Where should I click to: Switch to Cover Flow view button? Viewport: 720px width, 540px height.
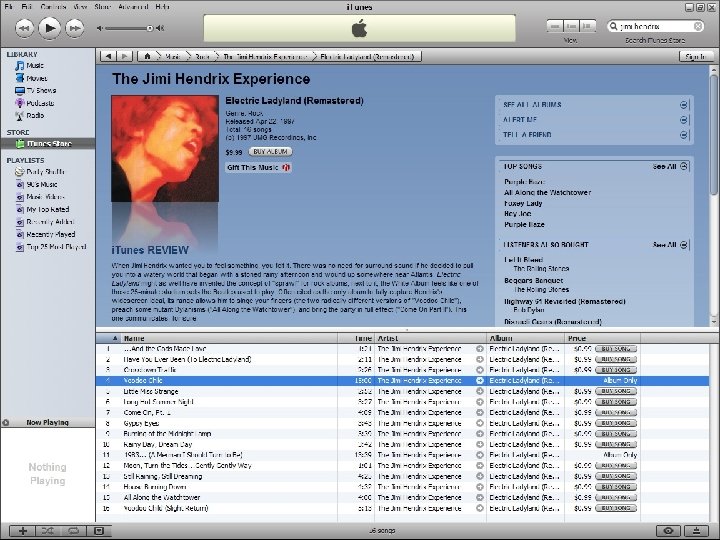587,27
